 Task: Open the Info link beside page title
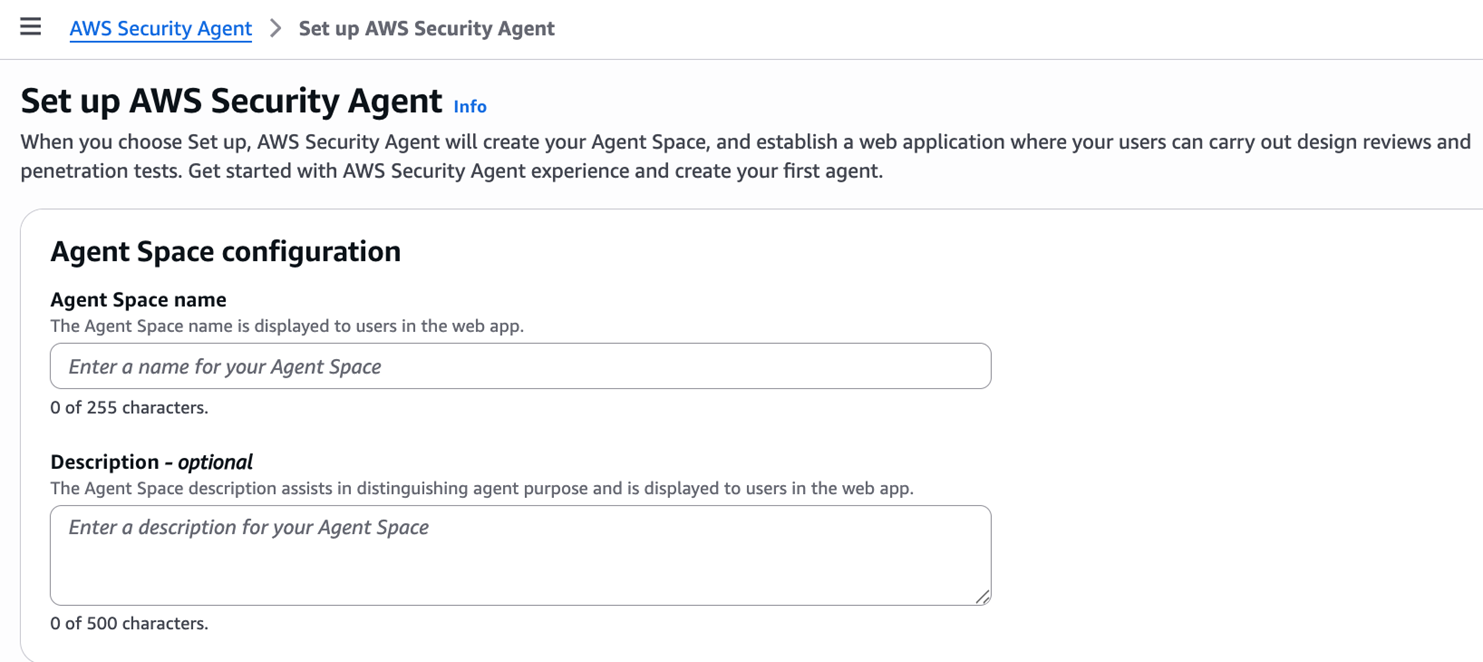tap(470, 106)
